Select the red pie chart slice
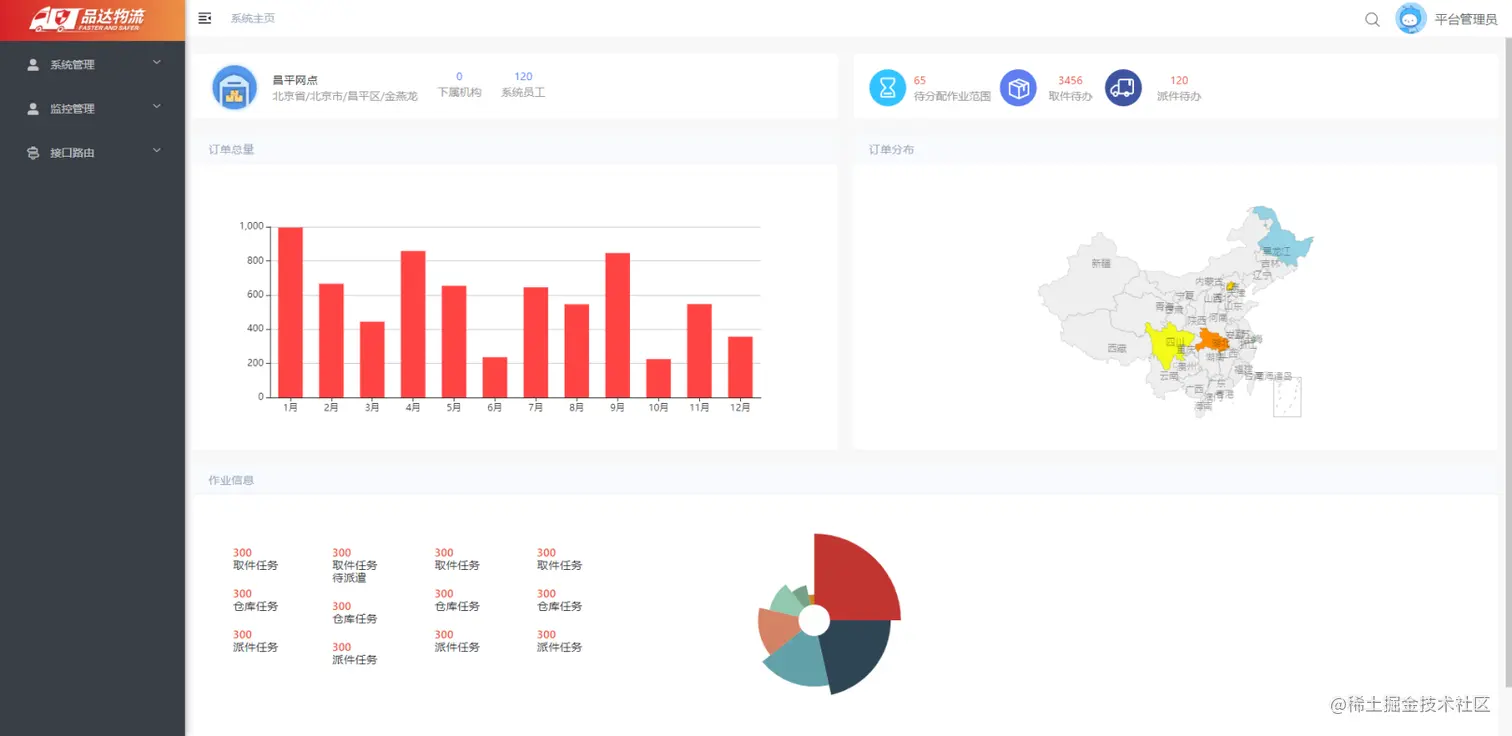The width and height of the screenshot is (1512, 736). tap(855, 580)
